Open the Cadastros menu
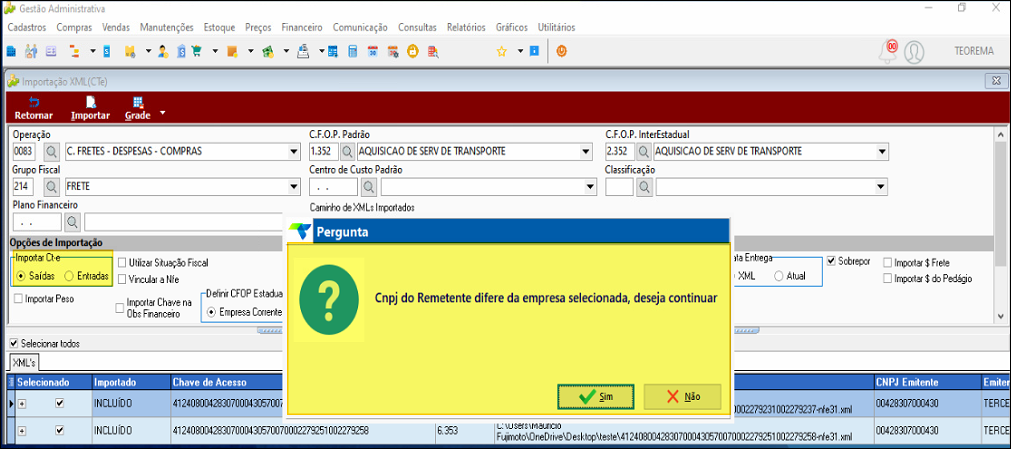The image size is (1011, 449). pyautogui.click(x=26, y=28)
